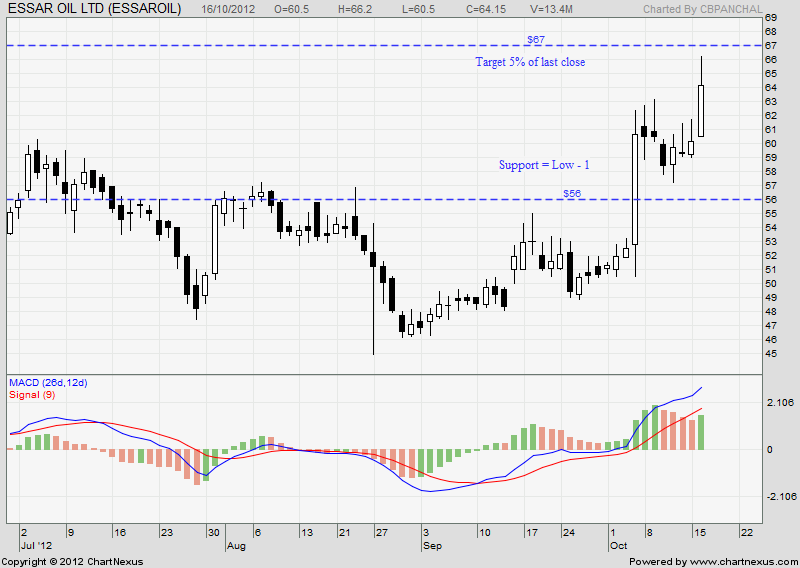Click the 64 price axis label

(x=771, y=88)
